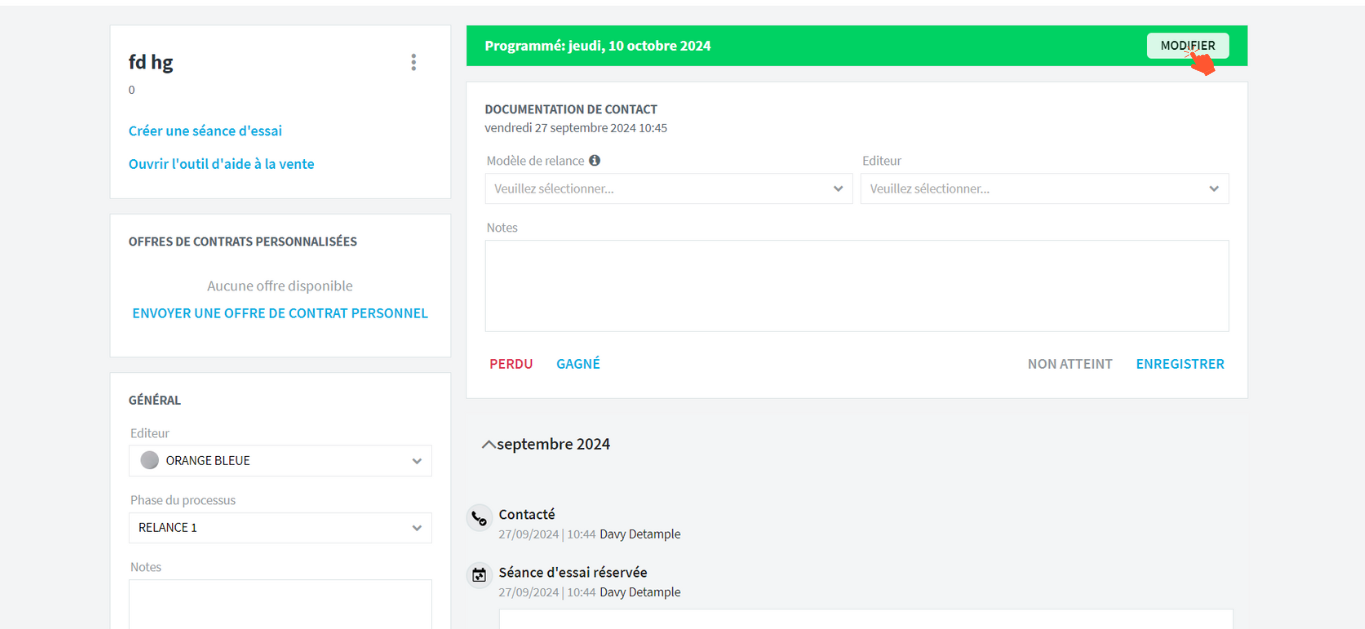Mark the lead as GAGNÉ
The width and height of the screenshot is (1365, 629).
click(x=578, y=364)
